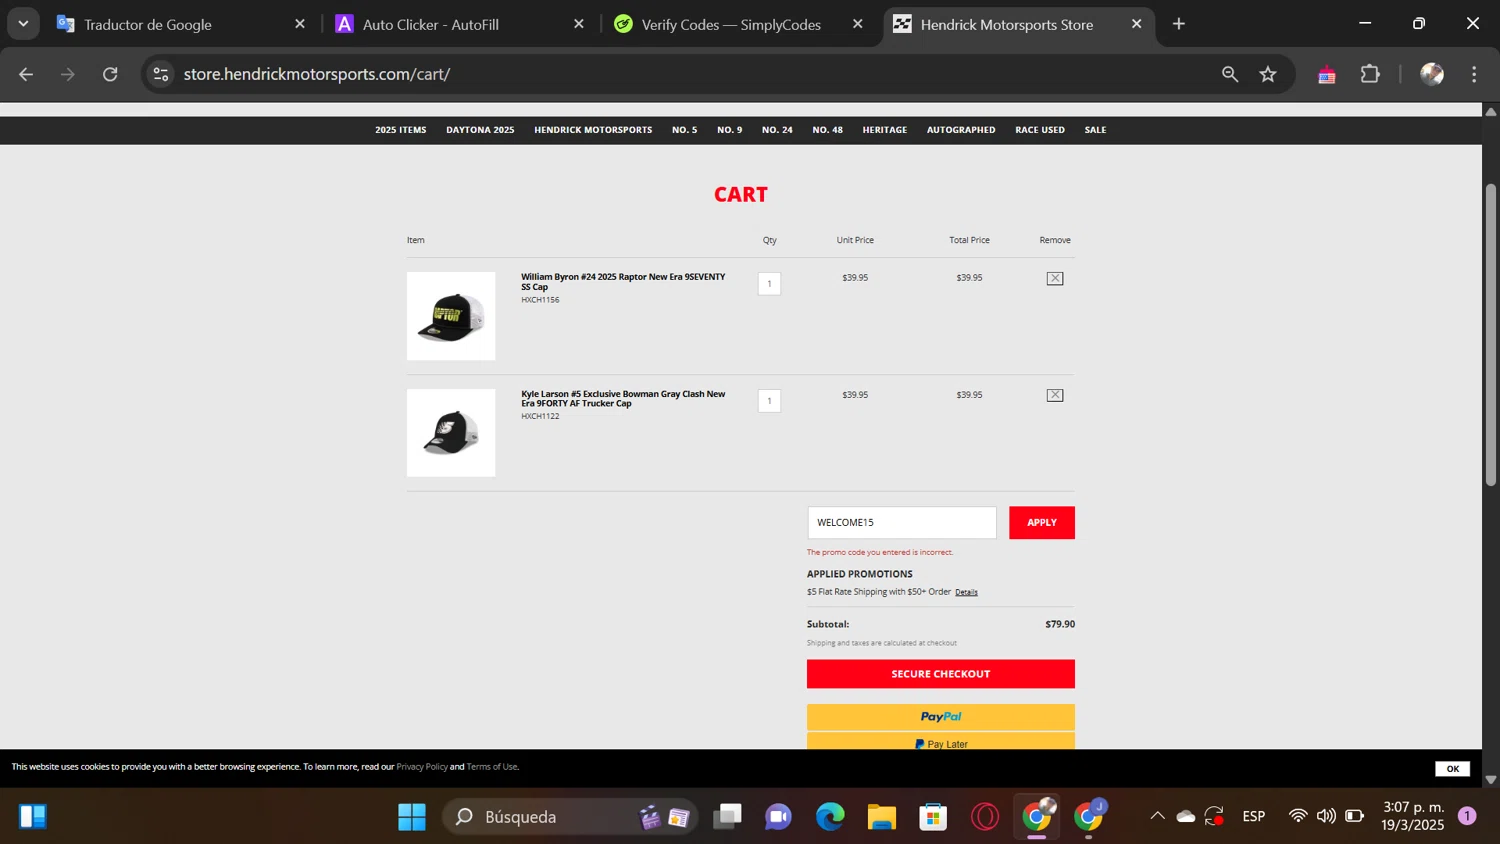This screenshot has height=844, width=1500.
Task: Close the Auto Clicker tab
Action: [579, 24]
